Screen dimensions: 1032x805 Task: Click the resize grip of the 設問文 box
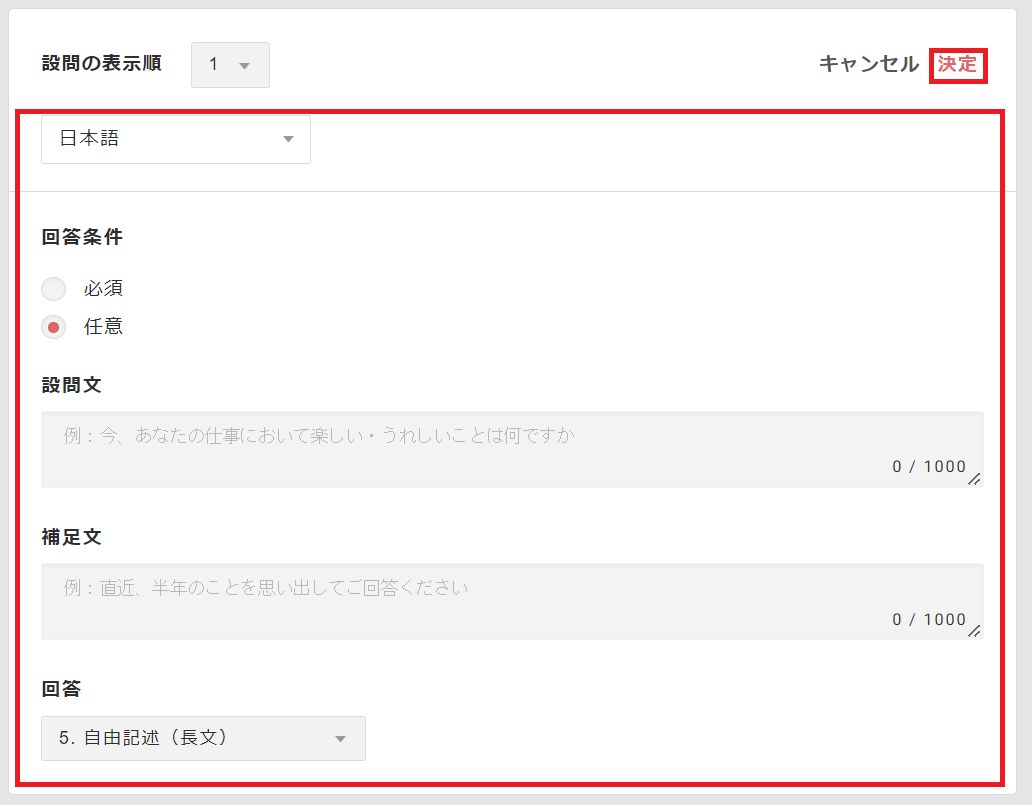point(974,480)
